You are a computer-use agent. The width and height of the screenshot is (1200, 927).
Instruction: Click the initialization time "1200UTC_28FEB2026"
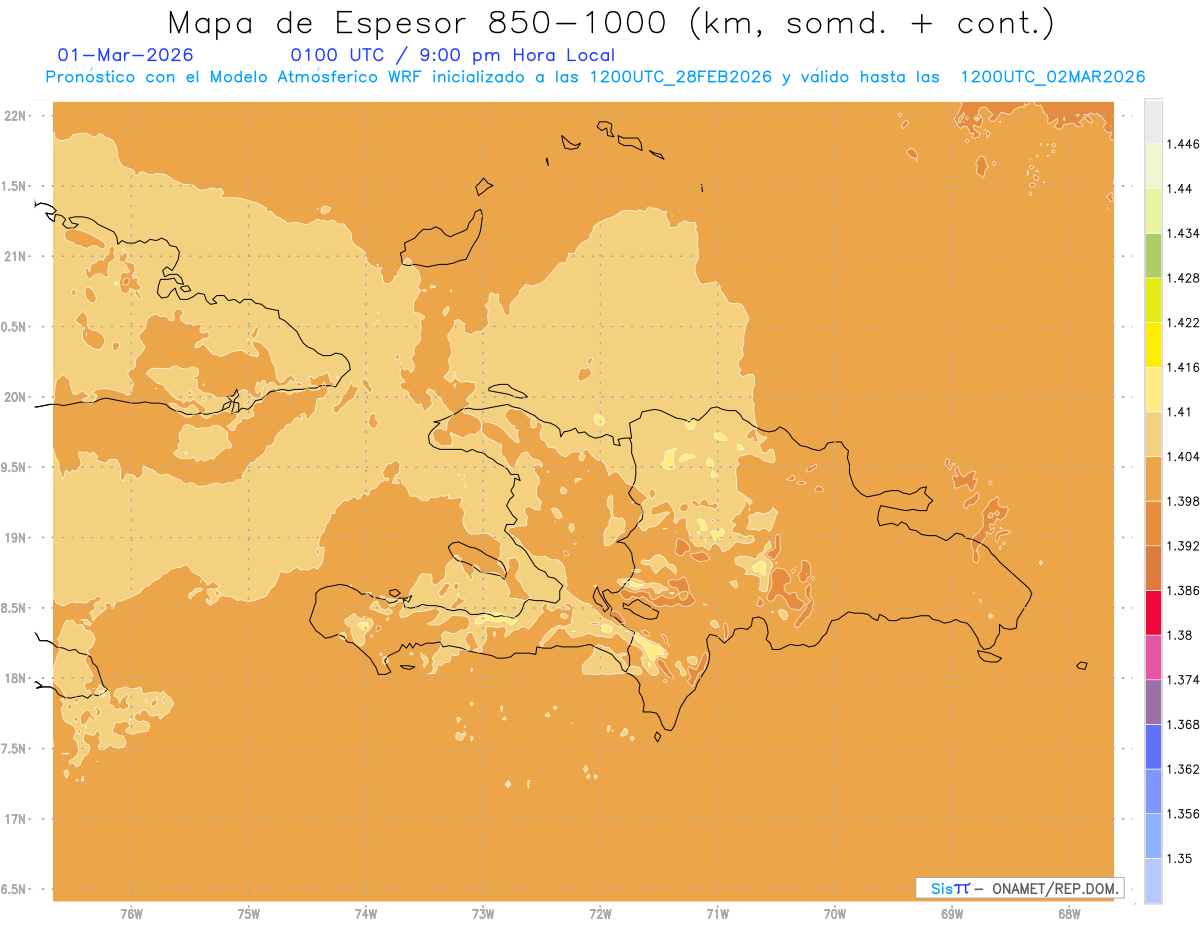click(x=680, y=77)
